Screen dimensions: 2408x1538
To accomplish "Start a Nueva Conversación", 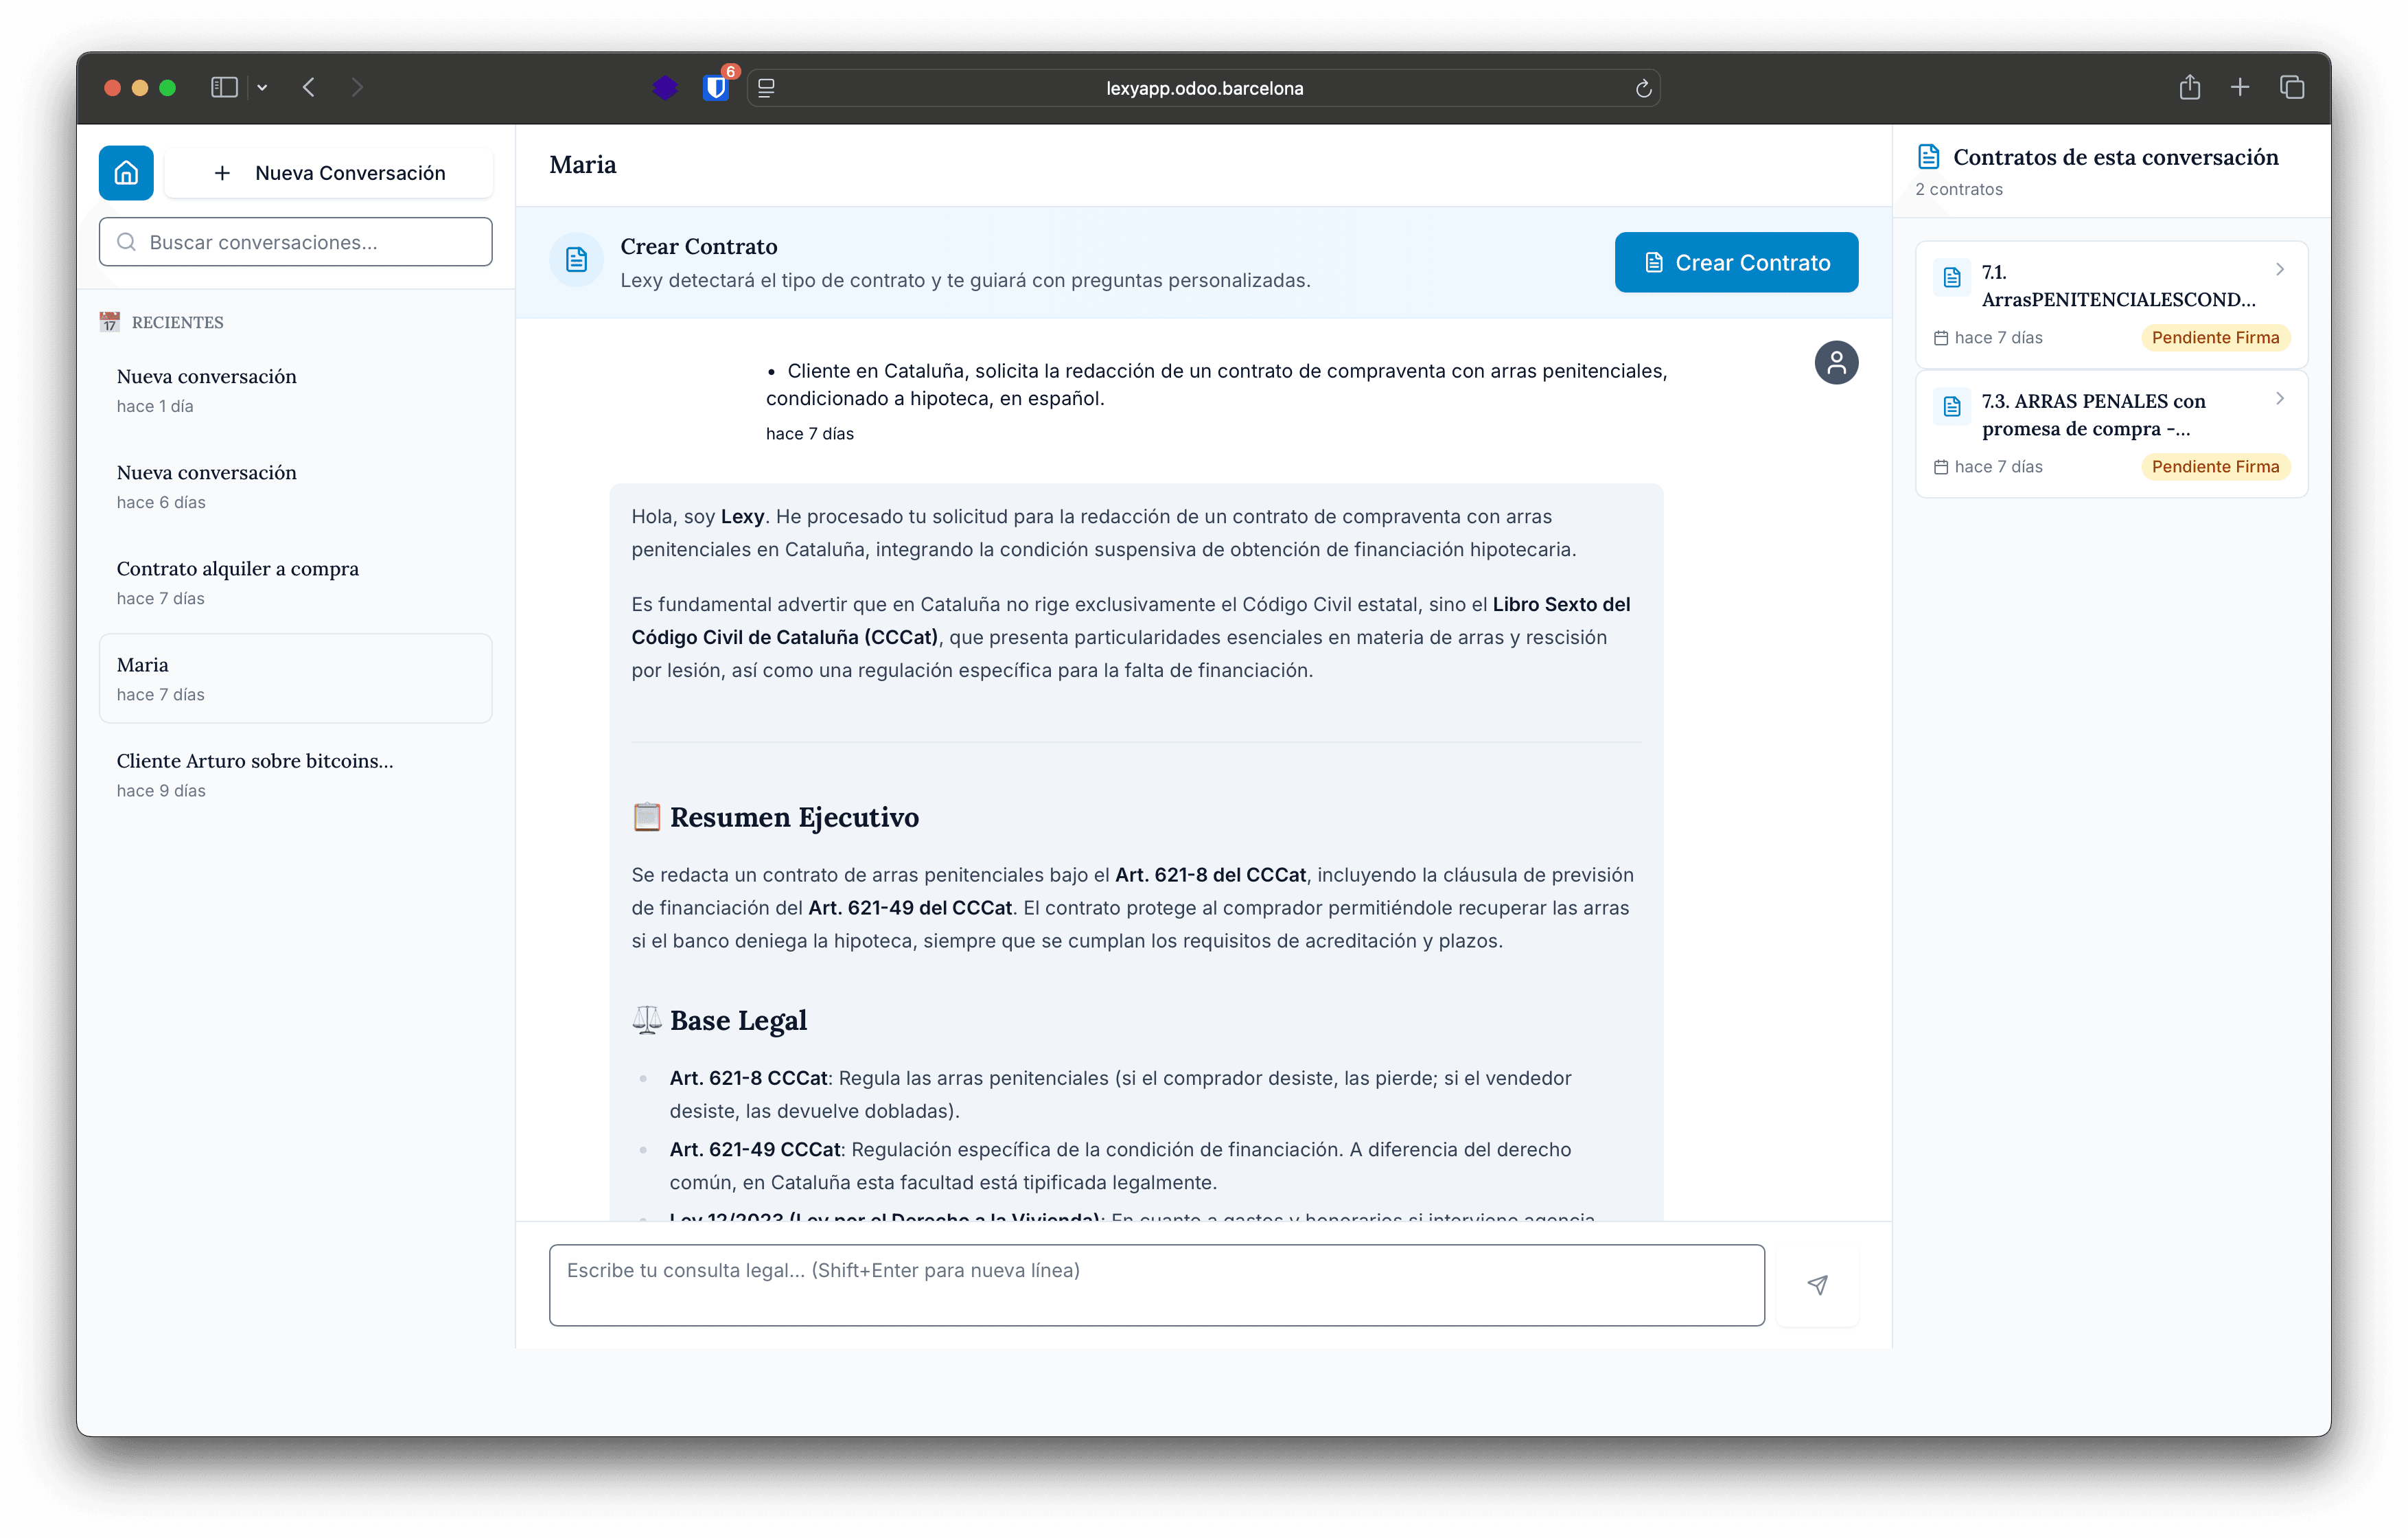I will pyautogui.click(x=329, y=173).
